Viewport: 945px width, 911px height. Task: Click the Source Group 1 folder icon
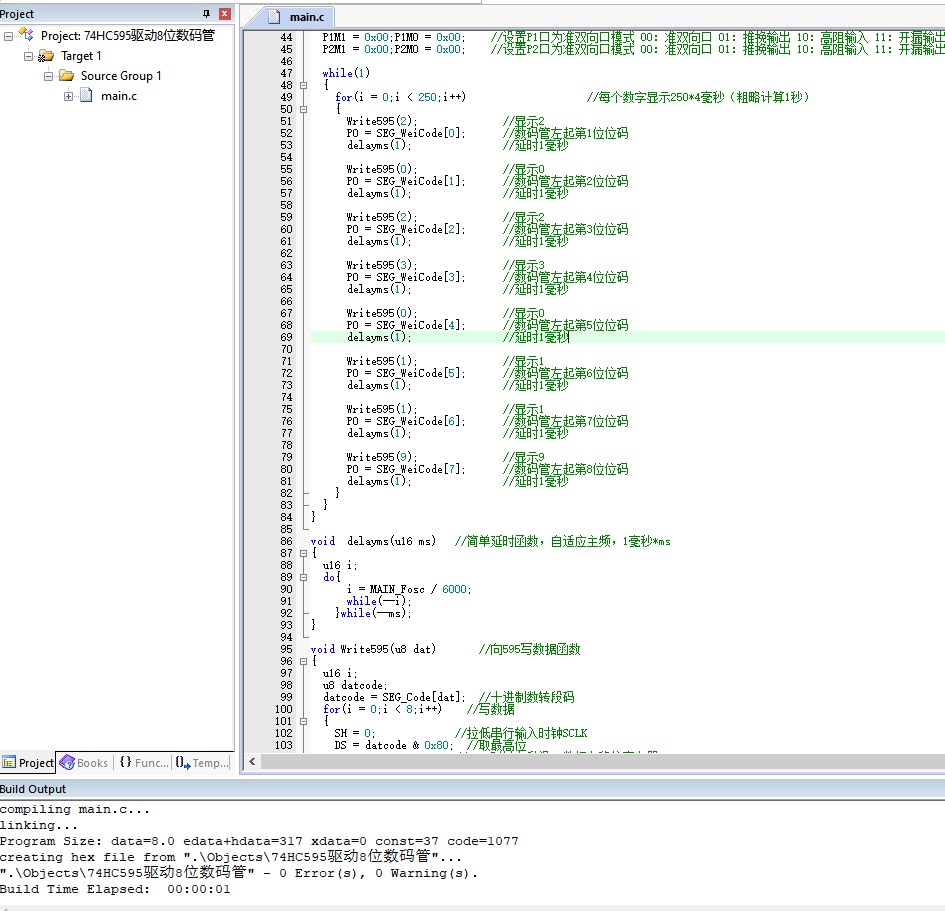66,76
